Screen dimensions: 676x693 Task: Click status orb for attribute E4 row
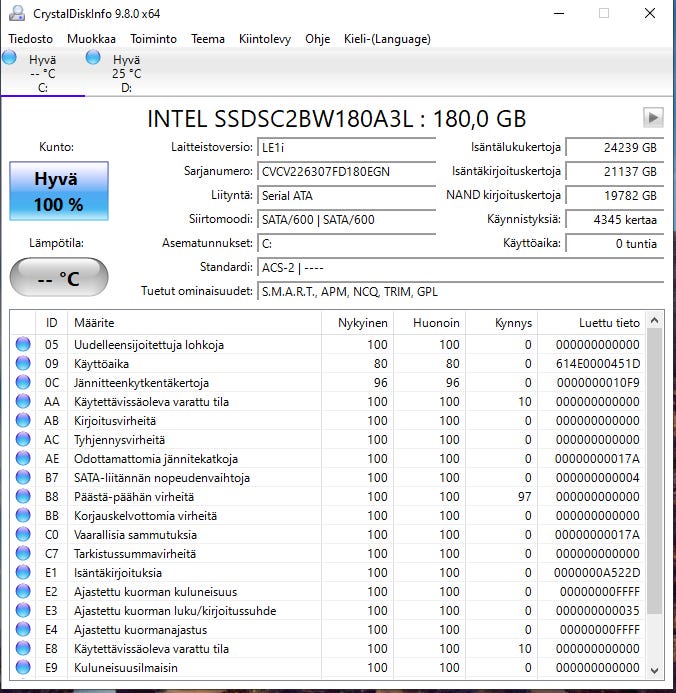point(23,629)
